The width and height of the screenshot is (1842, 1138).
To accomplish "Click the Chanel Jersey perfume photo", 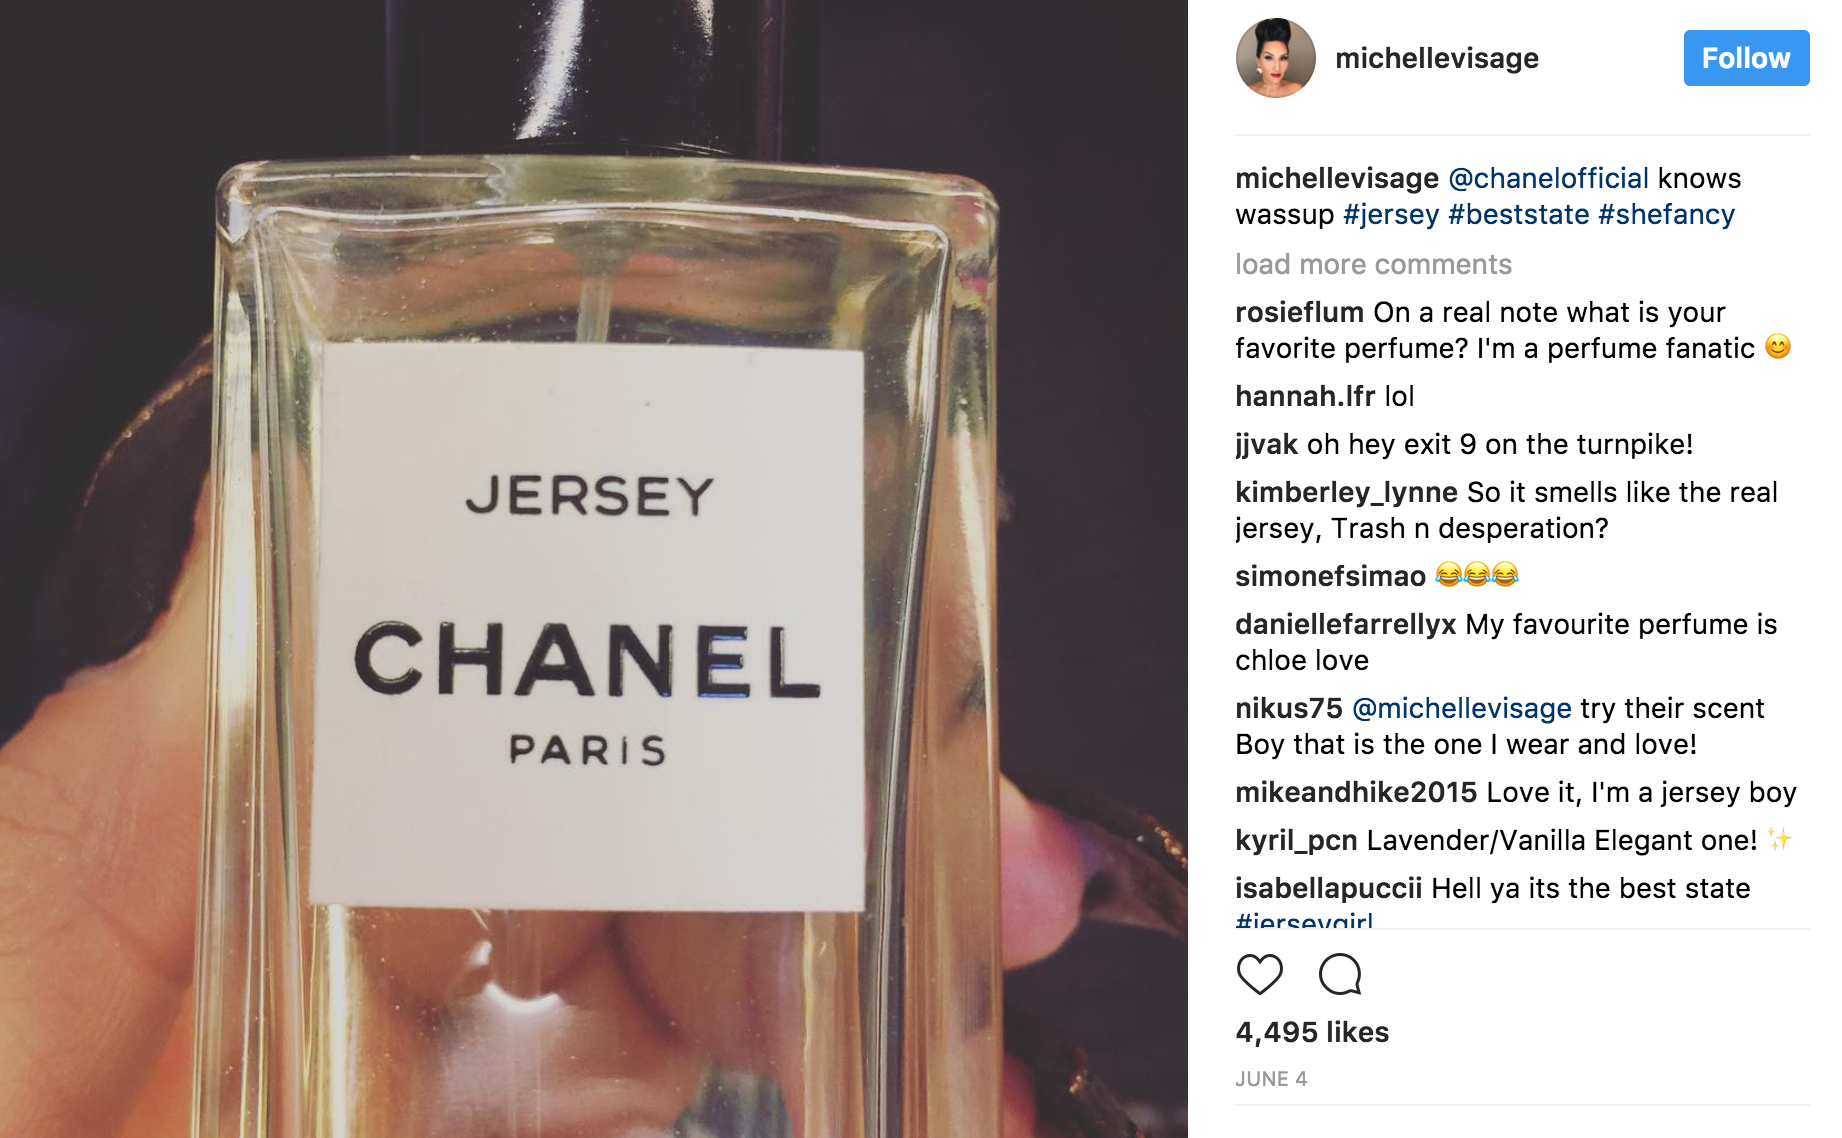I will click(x=594, y=569).
